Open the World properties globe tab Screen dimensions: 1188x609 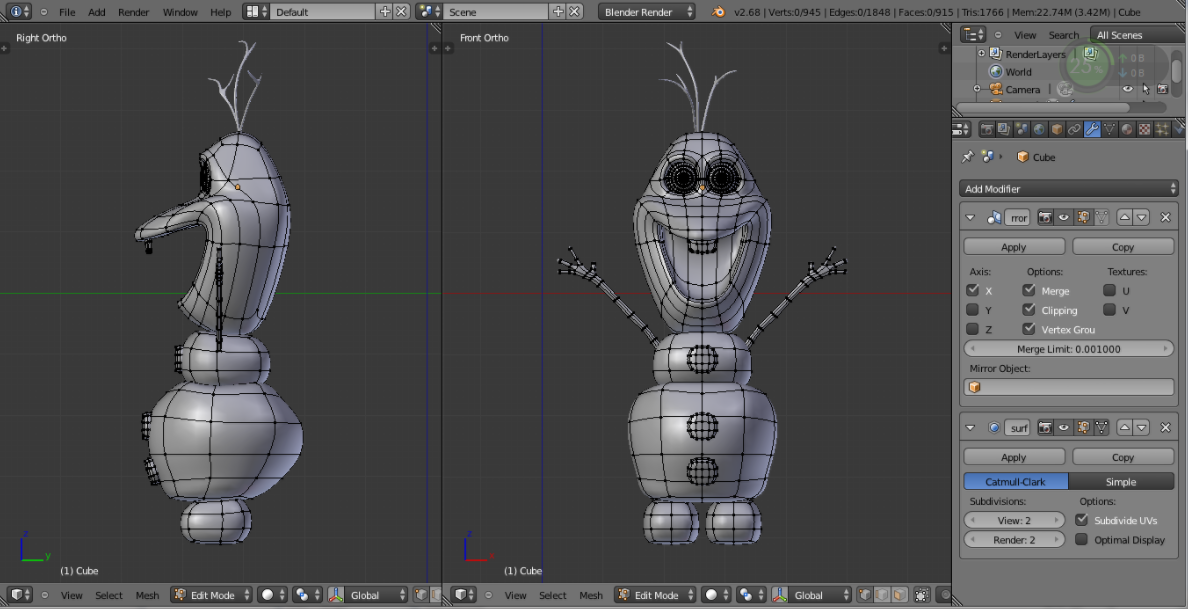coord(1040,129)
